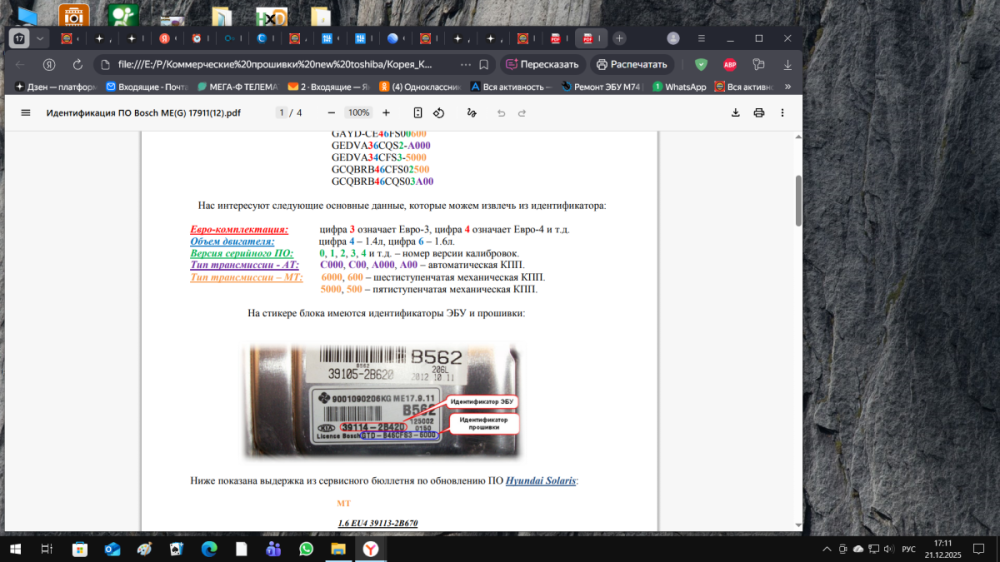Switch the РУС input language

tap(909, 549)
